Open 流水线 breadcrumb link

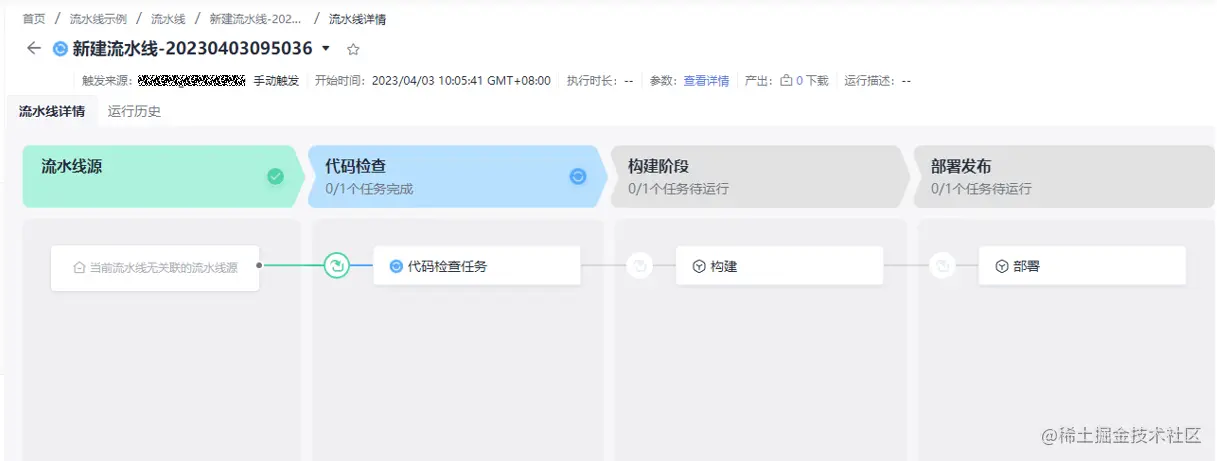(x=168, y=19)
